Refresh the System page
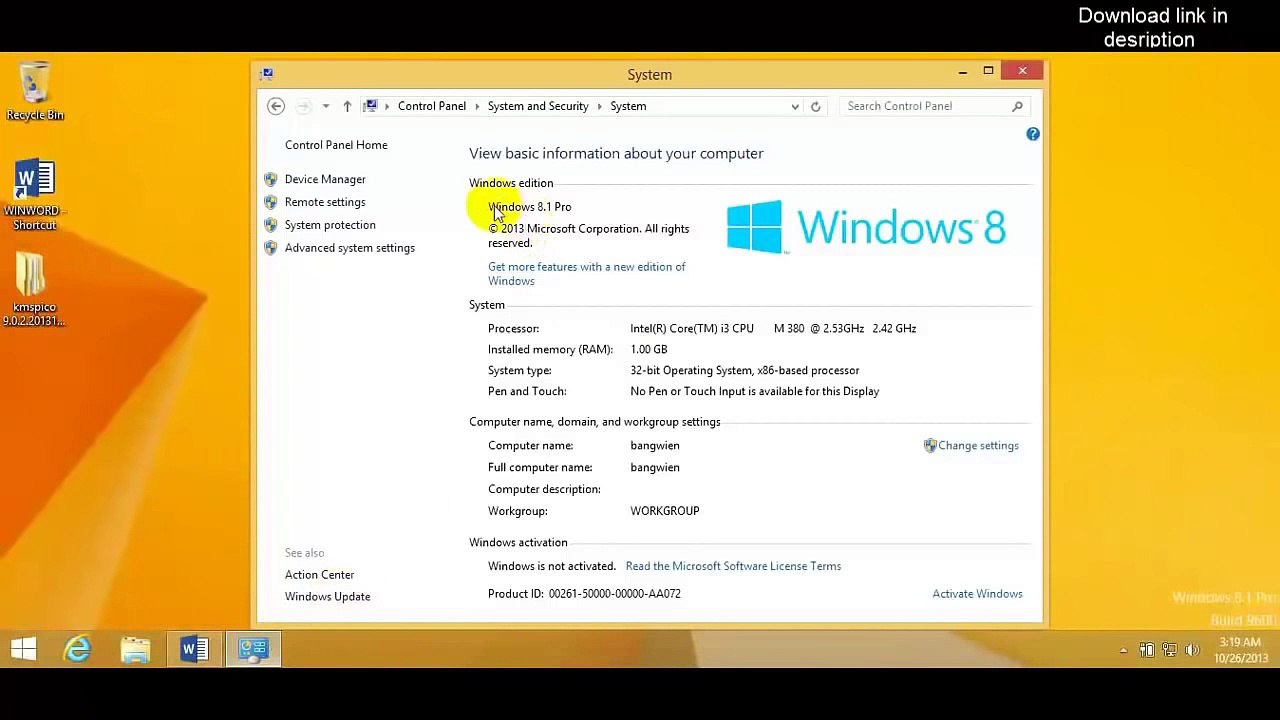This screenshot has width=1280, height=720. coord(815,106)
